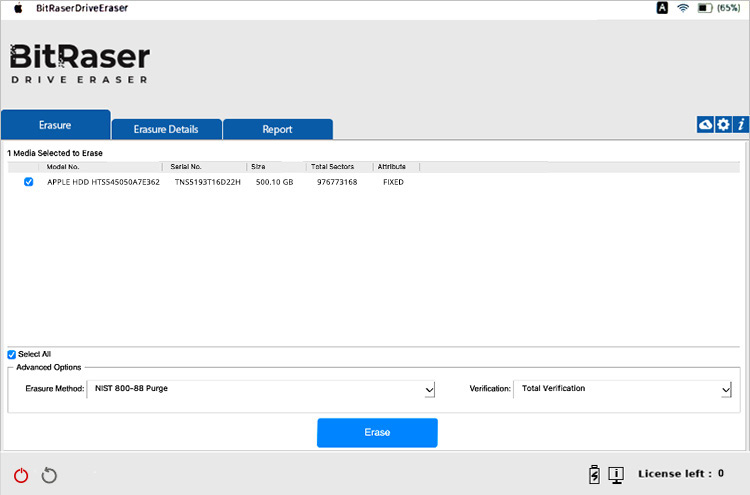Open the Apple menu icon
This screenshot has width=750, height=495.
(x=18, y=8)
